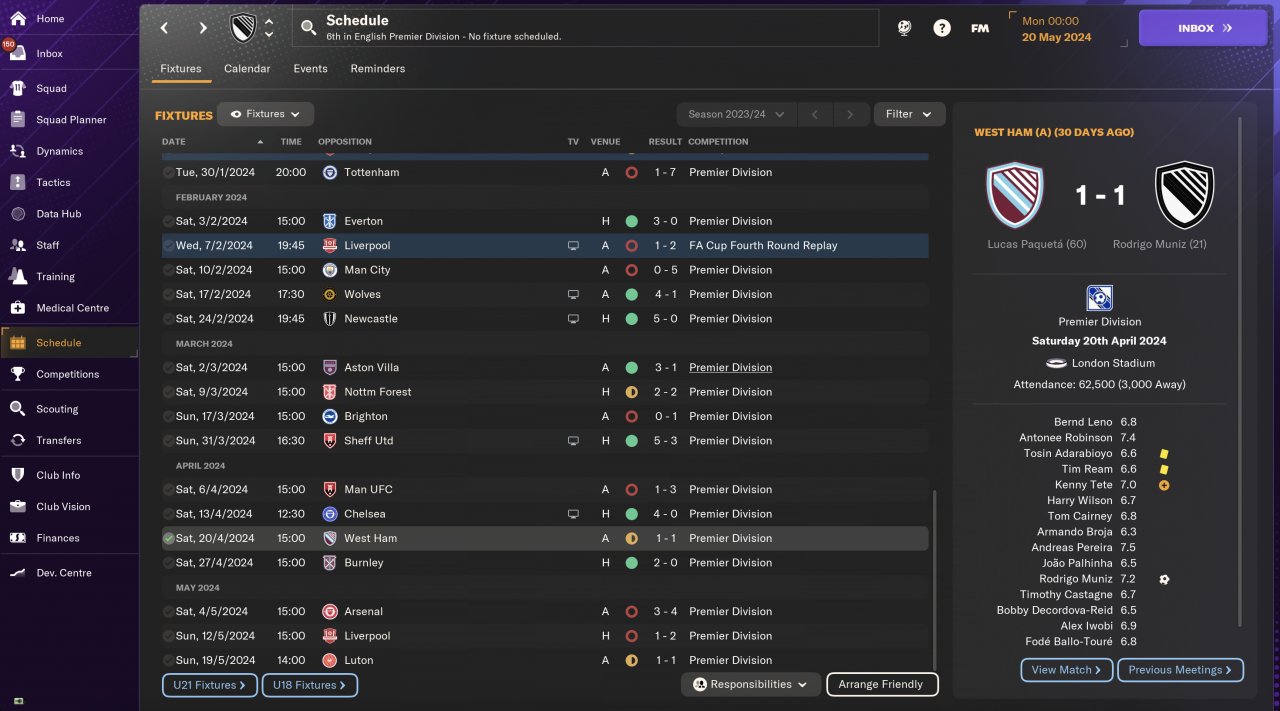Toggle the selected West Ham fixture checkmark
The height and width of the screenshot is (711, 1280).
(168, 538)
